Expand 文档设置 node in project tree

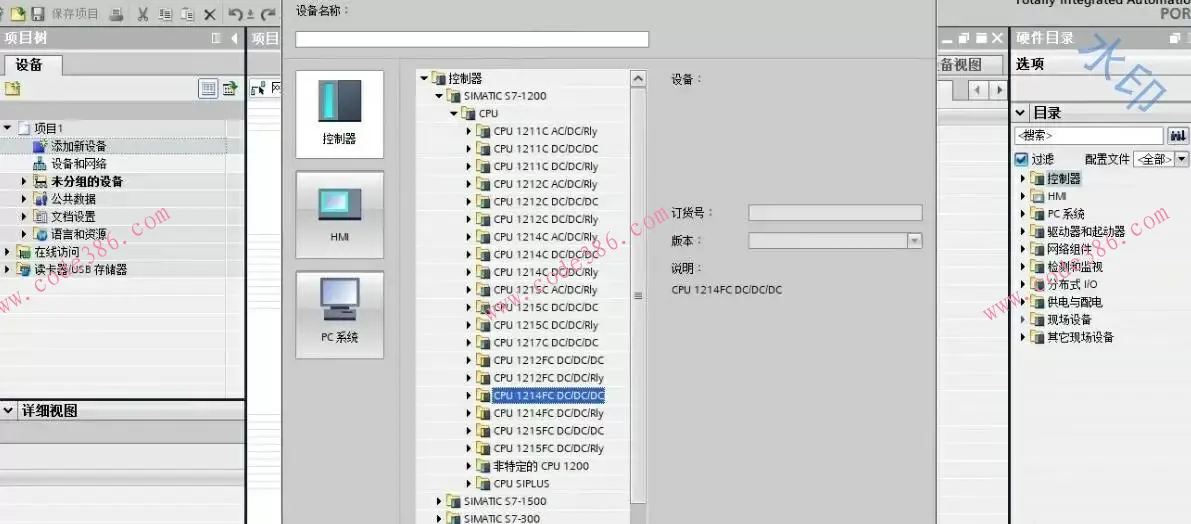tap(24, 216)
